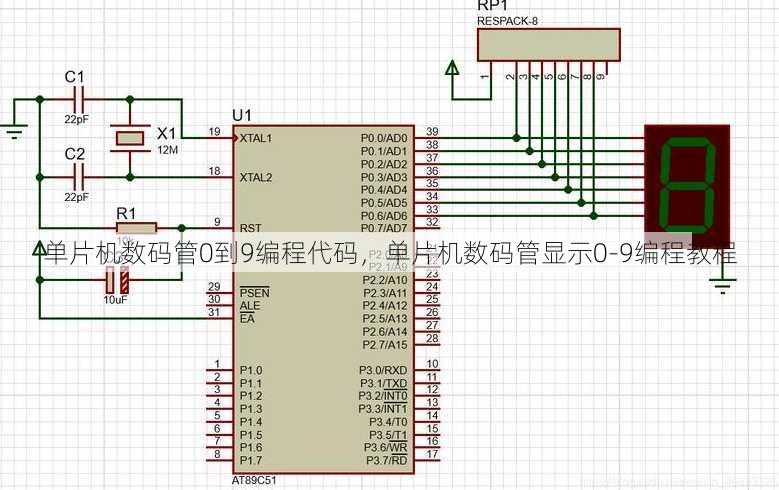
Task: Click the RP1 reference label
Action: click(x=493, y=5)
